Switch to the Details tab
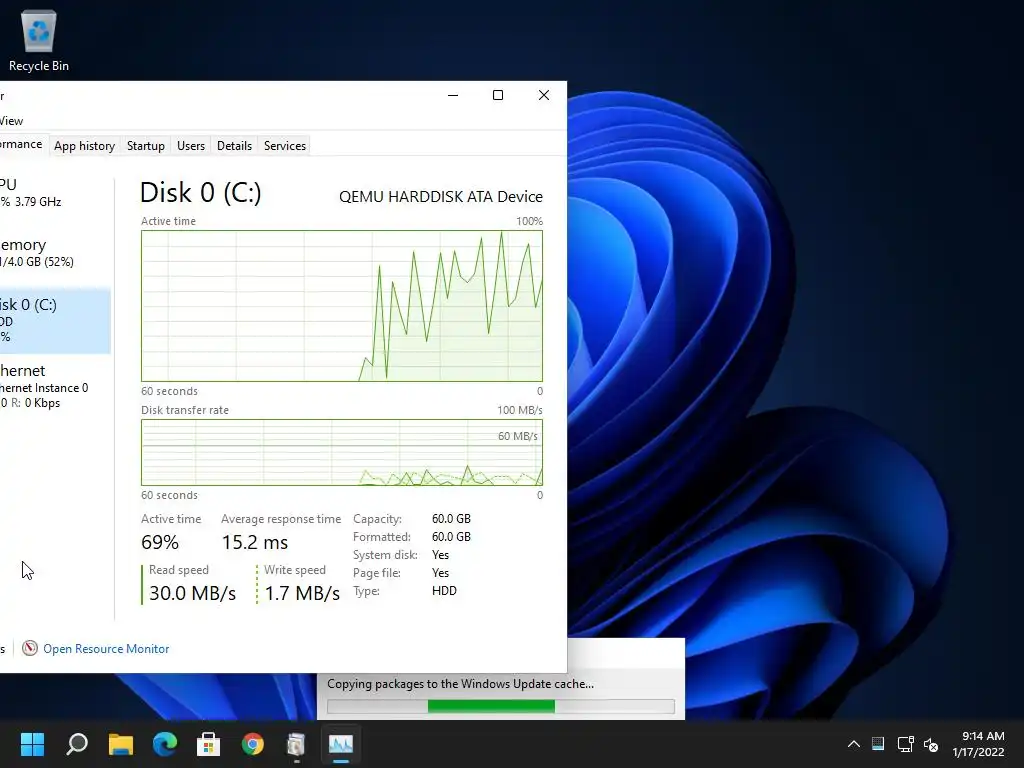This screenshot has width=1024, height=768. pos(234,146)
